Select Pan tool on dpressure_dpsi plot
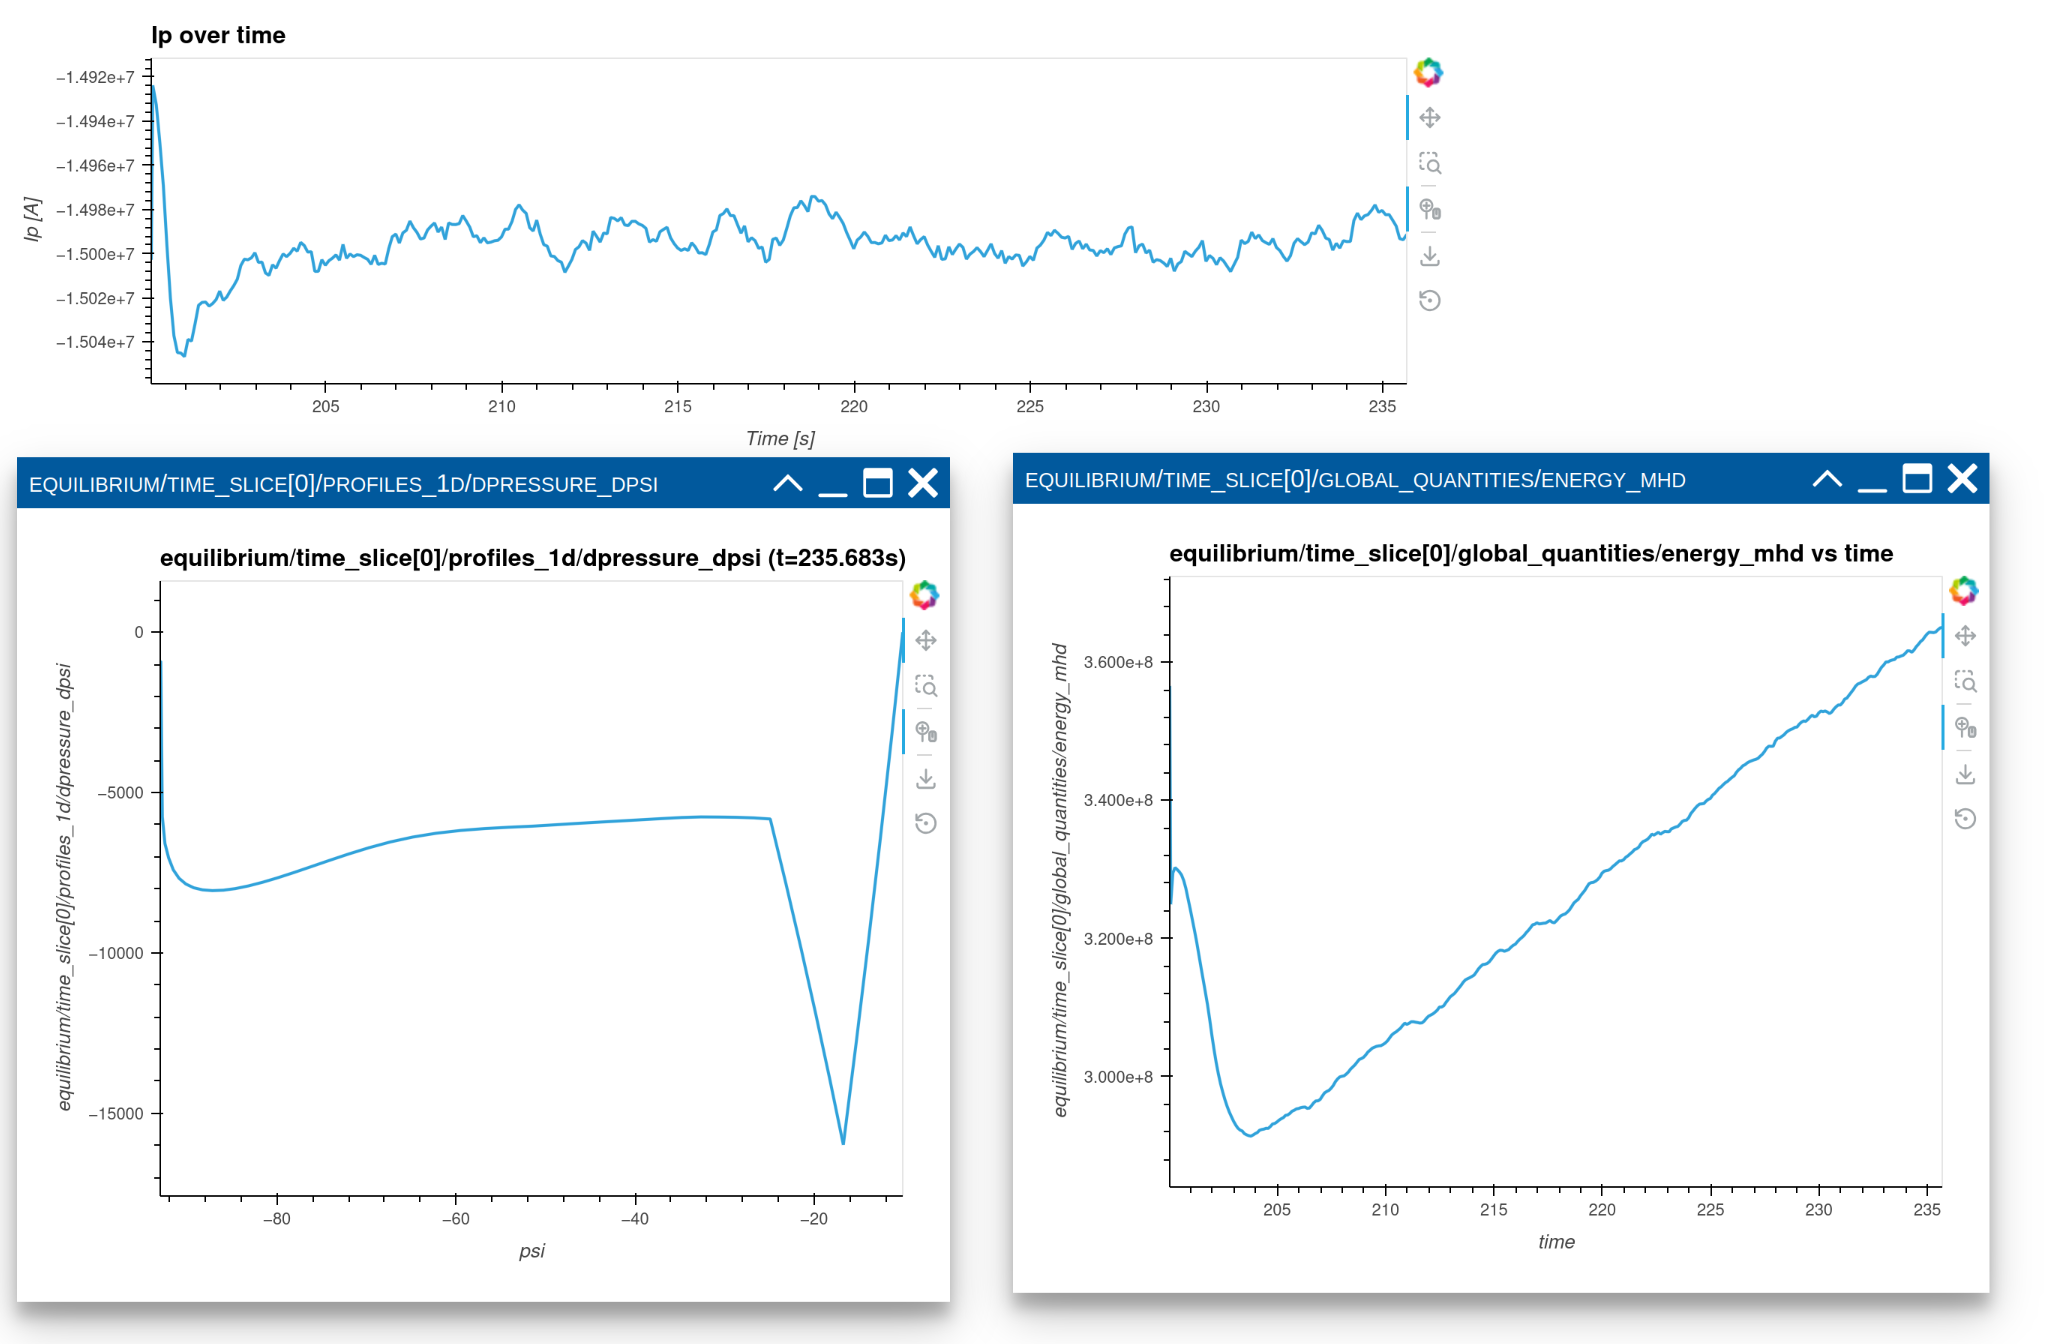Image resolution: width=2049 pixels, height=1344 pixels. coord(925,640)
